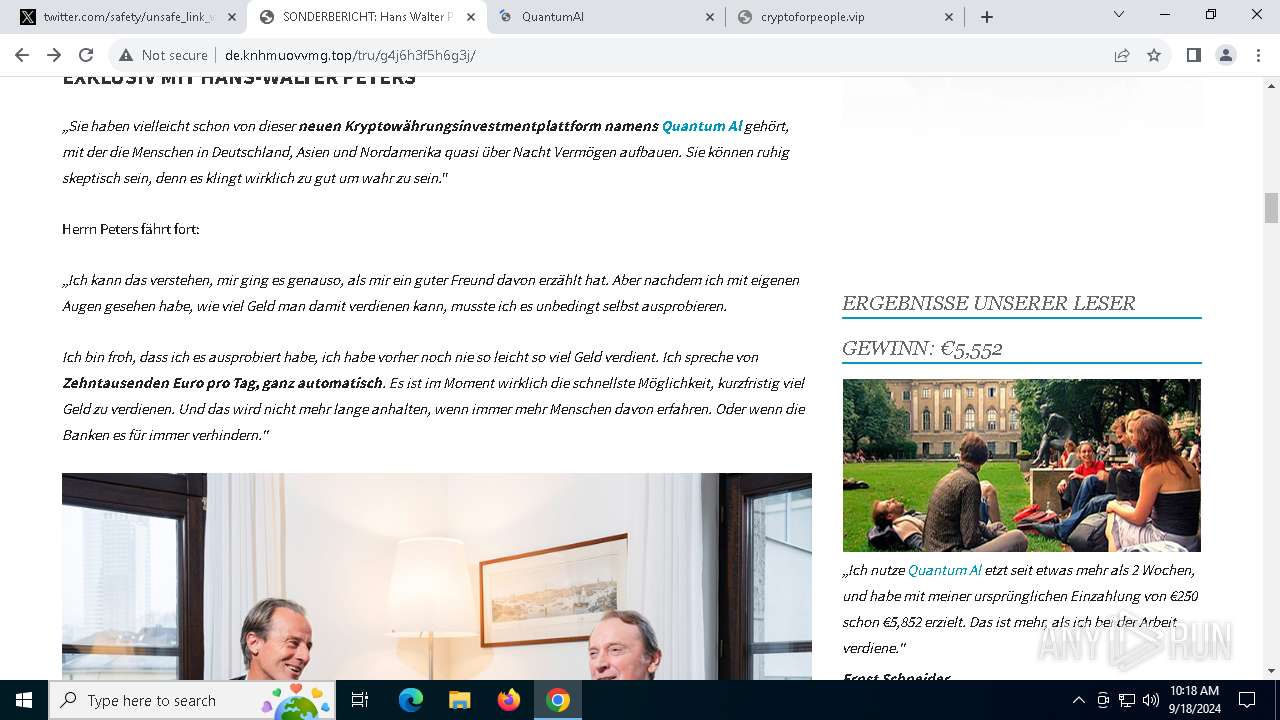Switch to the cryptoforpeople.vip tab
This screenshot has width=1280, height=720.
(846, 17)
